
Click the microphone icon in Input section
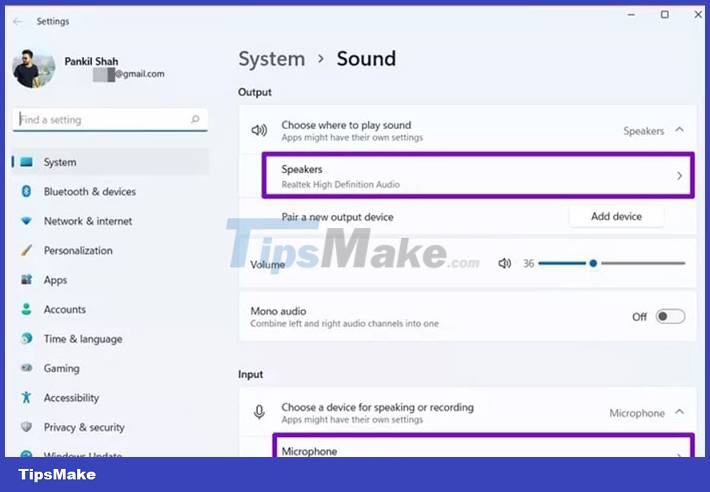pyautogui.click(x=259, y=412)
